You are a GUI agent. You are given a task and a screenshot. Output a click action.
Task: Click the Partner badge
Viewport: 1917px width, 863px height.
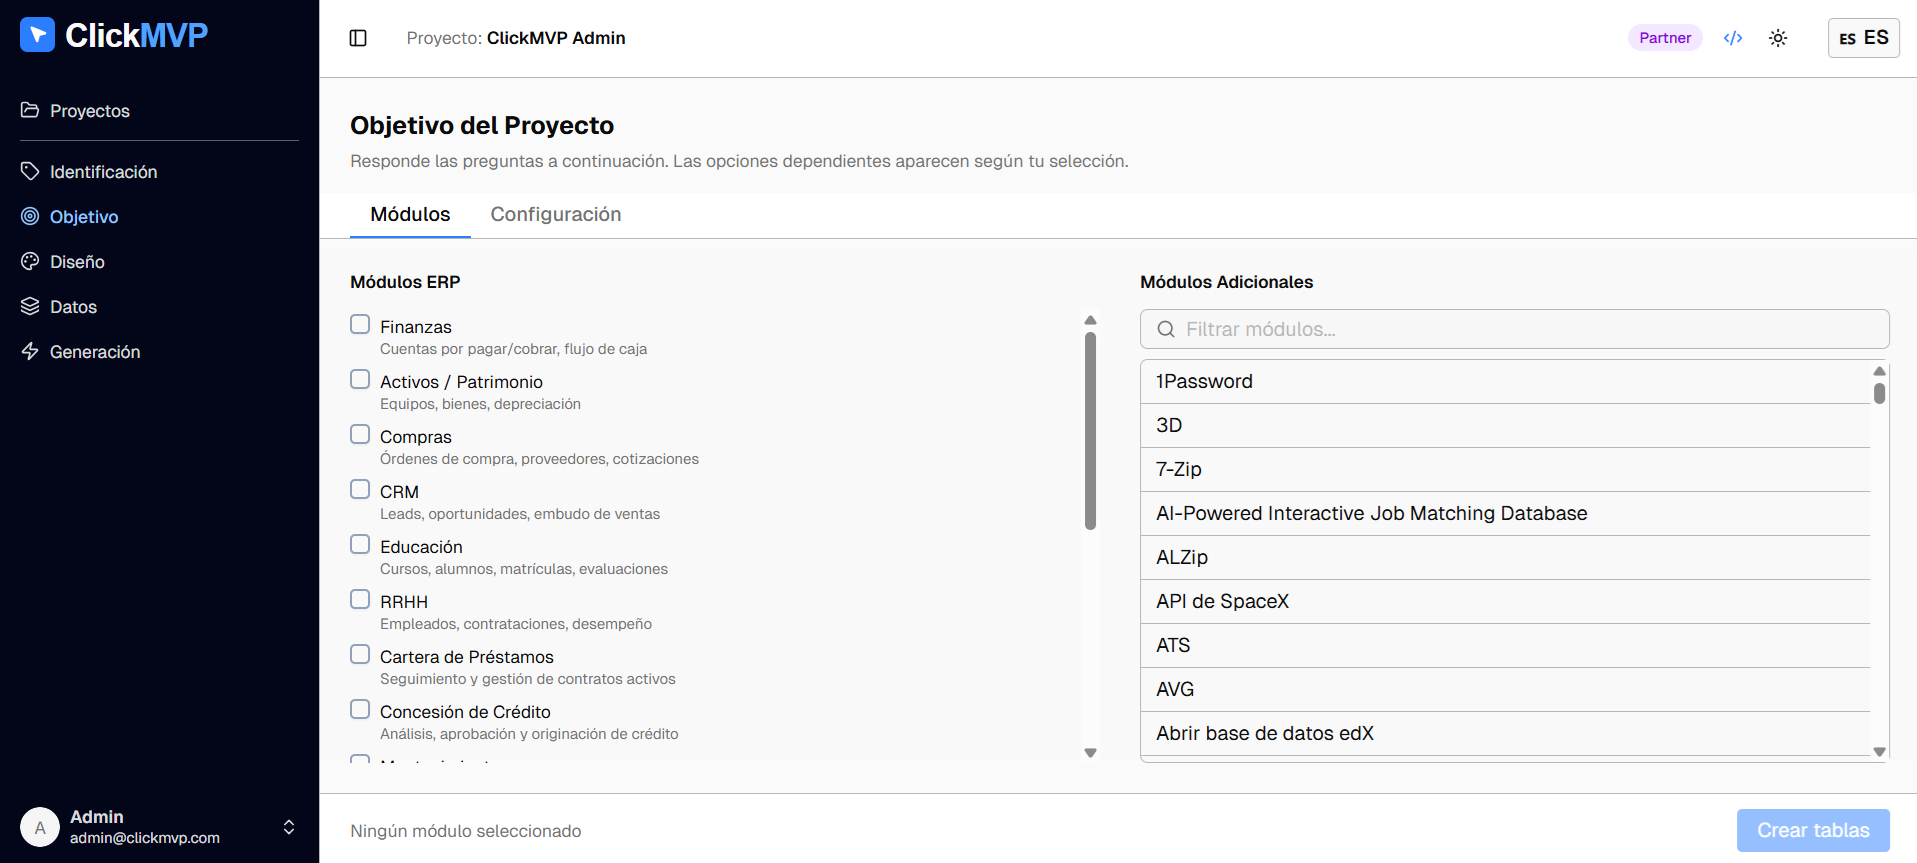tap(1665, 38)
